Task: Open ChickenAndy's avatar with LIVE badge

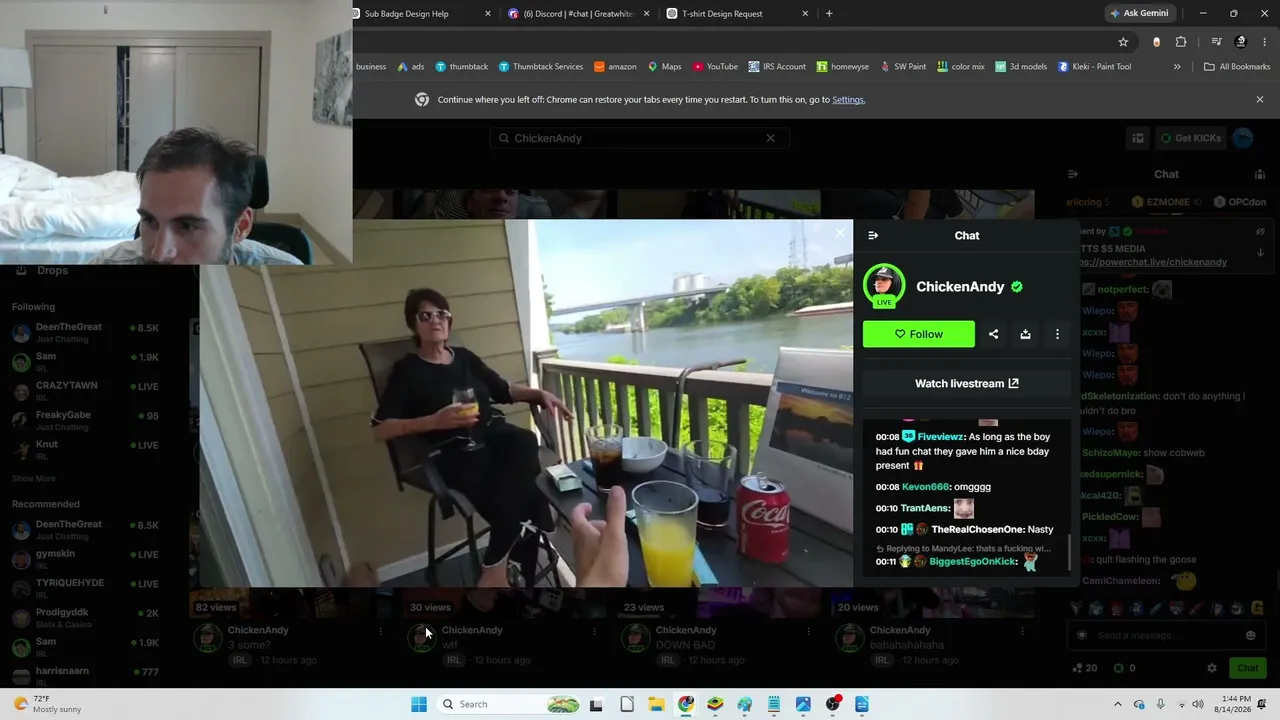Action: pos(884,287)
